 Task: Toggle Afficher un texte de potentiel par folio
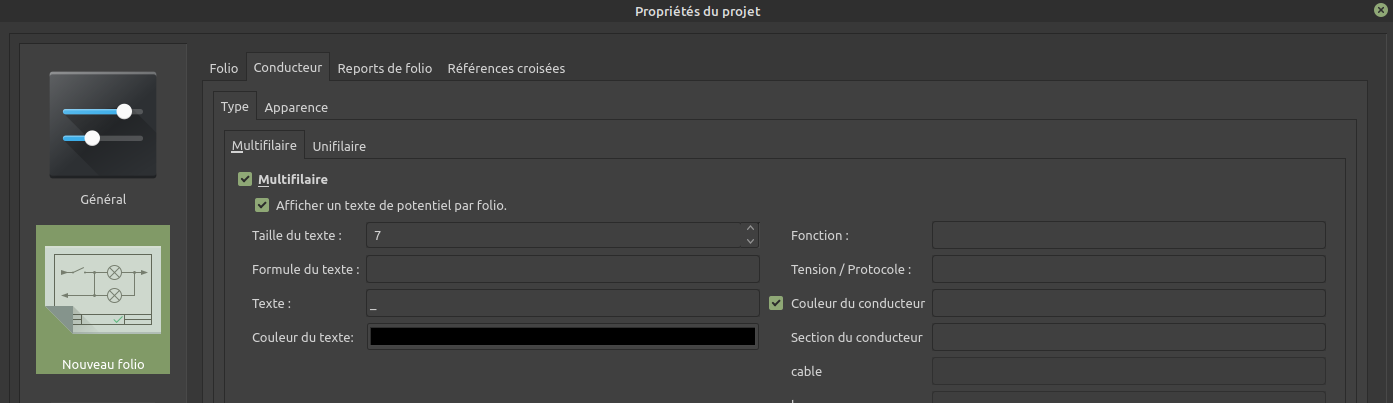pos(263,206)
